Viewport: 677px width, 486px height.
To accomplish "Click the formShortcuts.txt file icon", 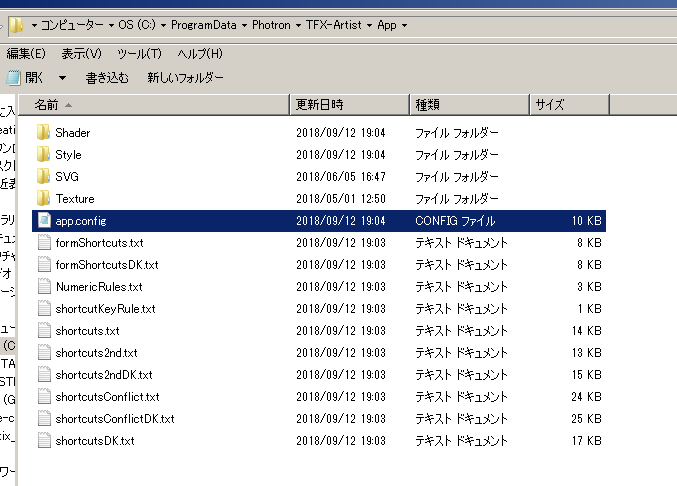I will (44, 243).
